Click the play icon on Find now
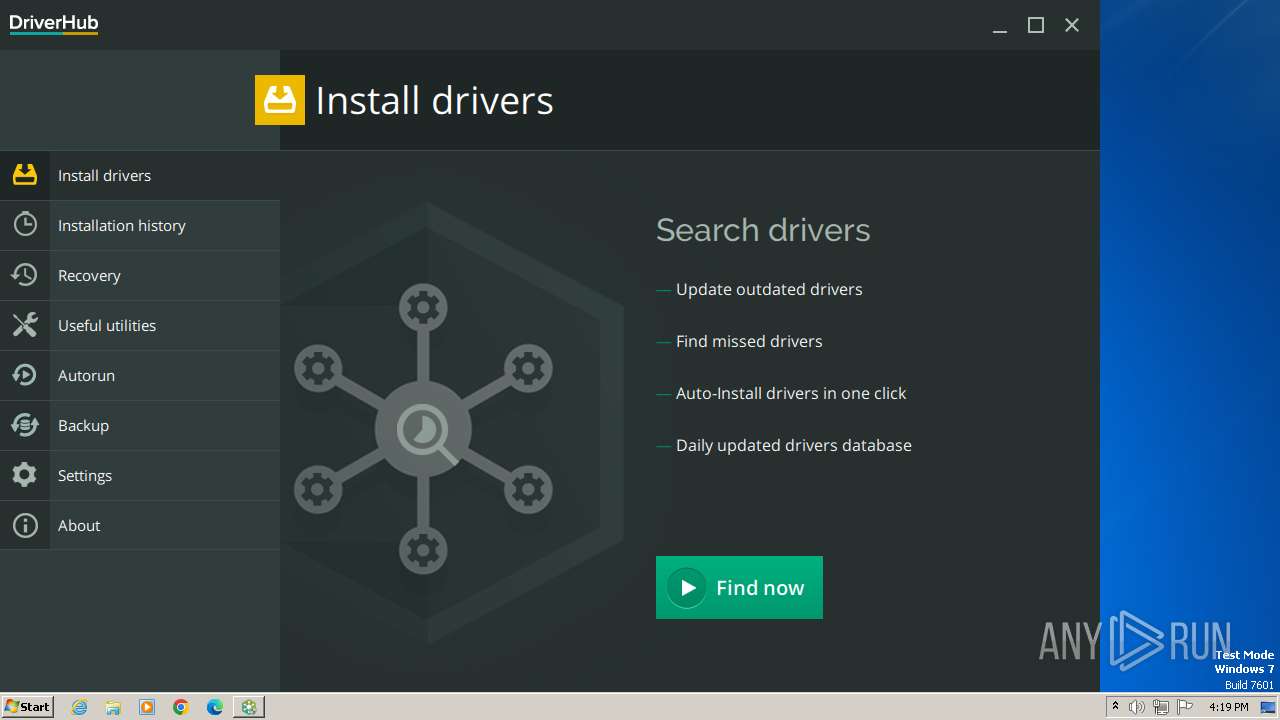1280x720 pixels. click(687, 588)
